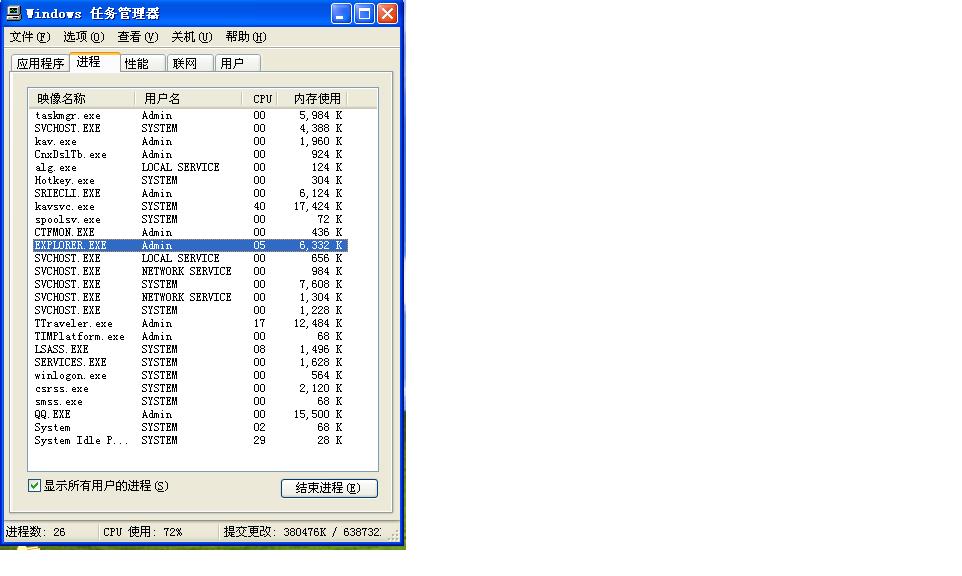Screen dimensions: 962x576
Task: Select the CnxDslTb.exe process
Action: [x=189, y=155]
